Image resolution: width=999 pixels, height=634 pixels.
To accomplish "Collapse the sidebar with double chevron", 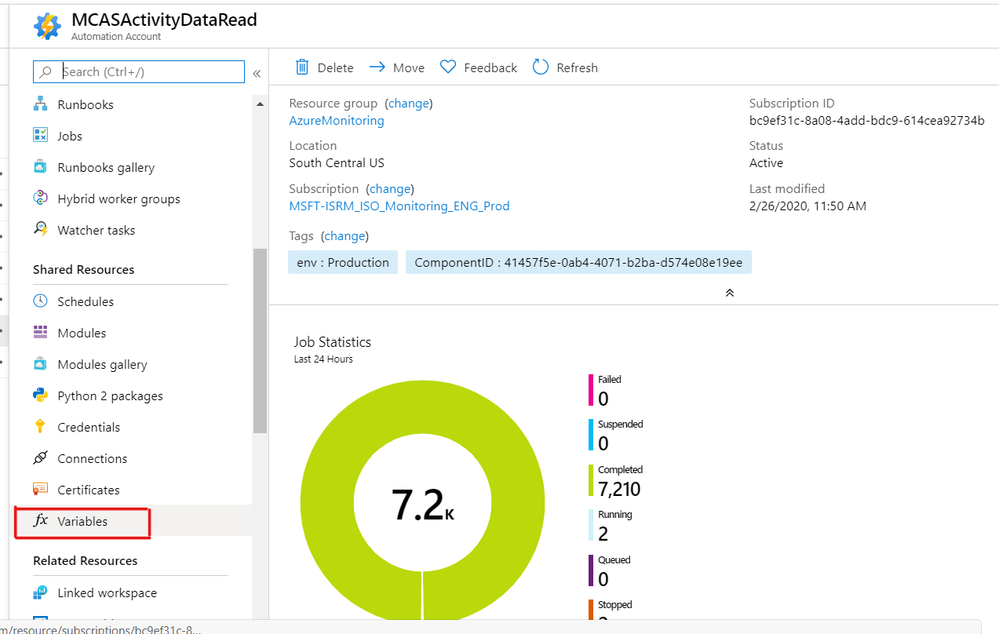I will tap(257, 73).
